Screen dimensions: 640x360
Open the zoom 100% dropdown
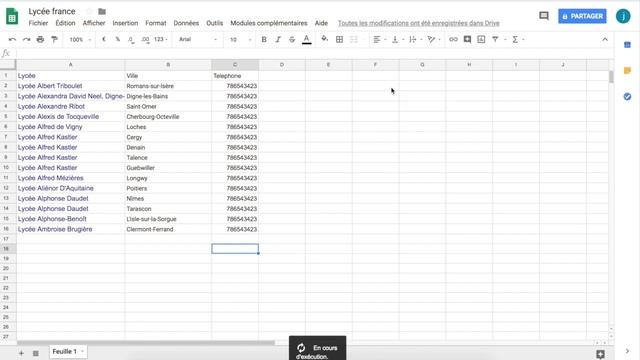80,40
